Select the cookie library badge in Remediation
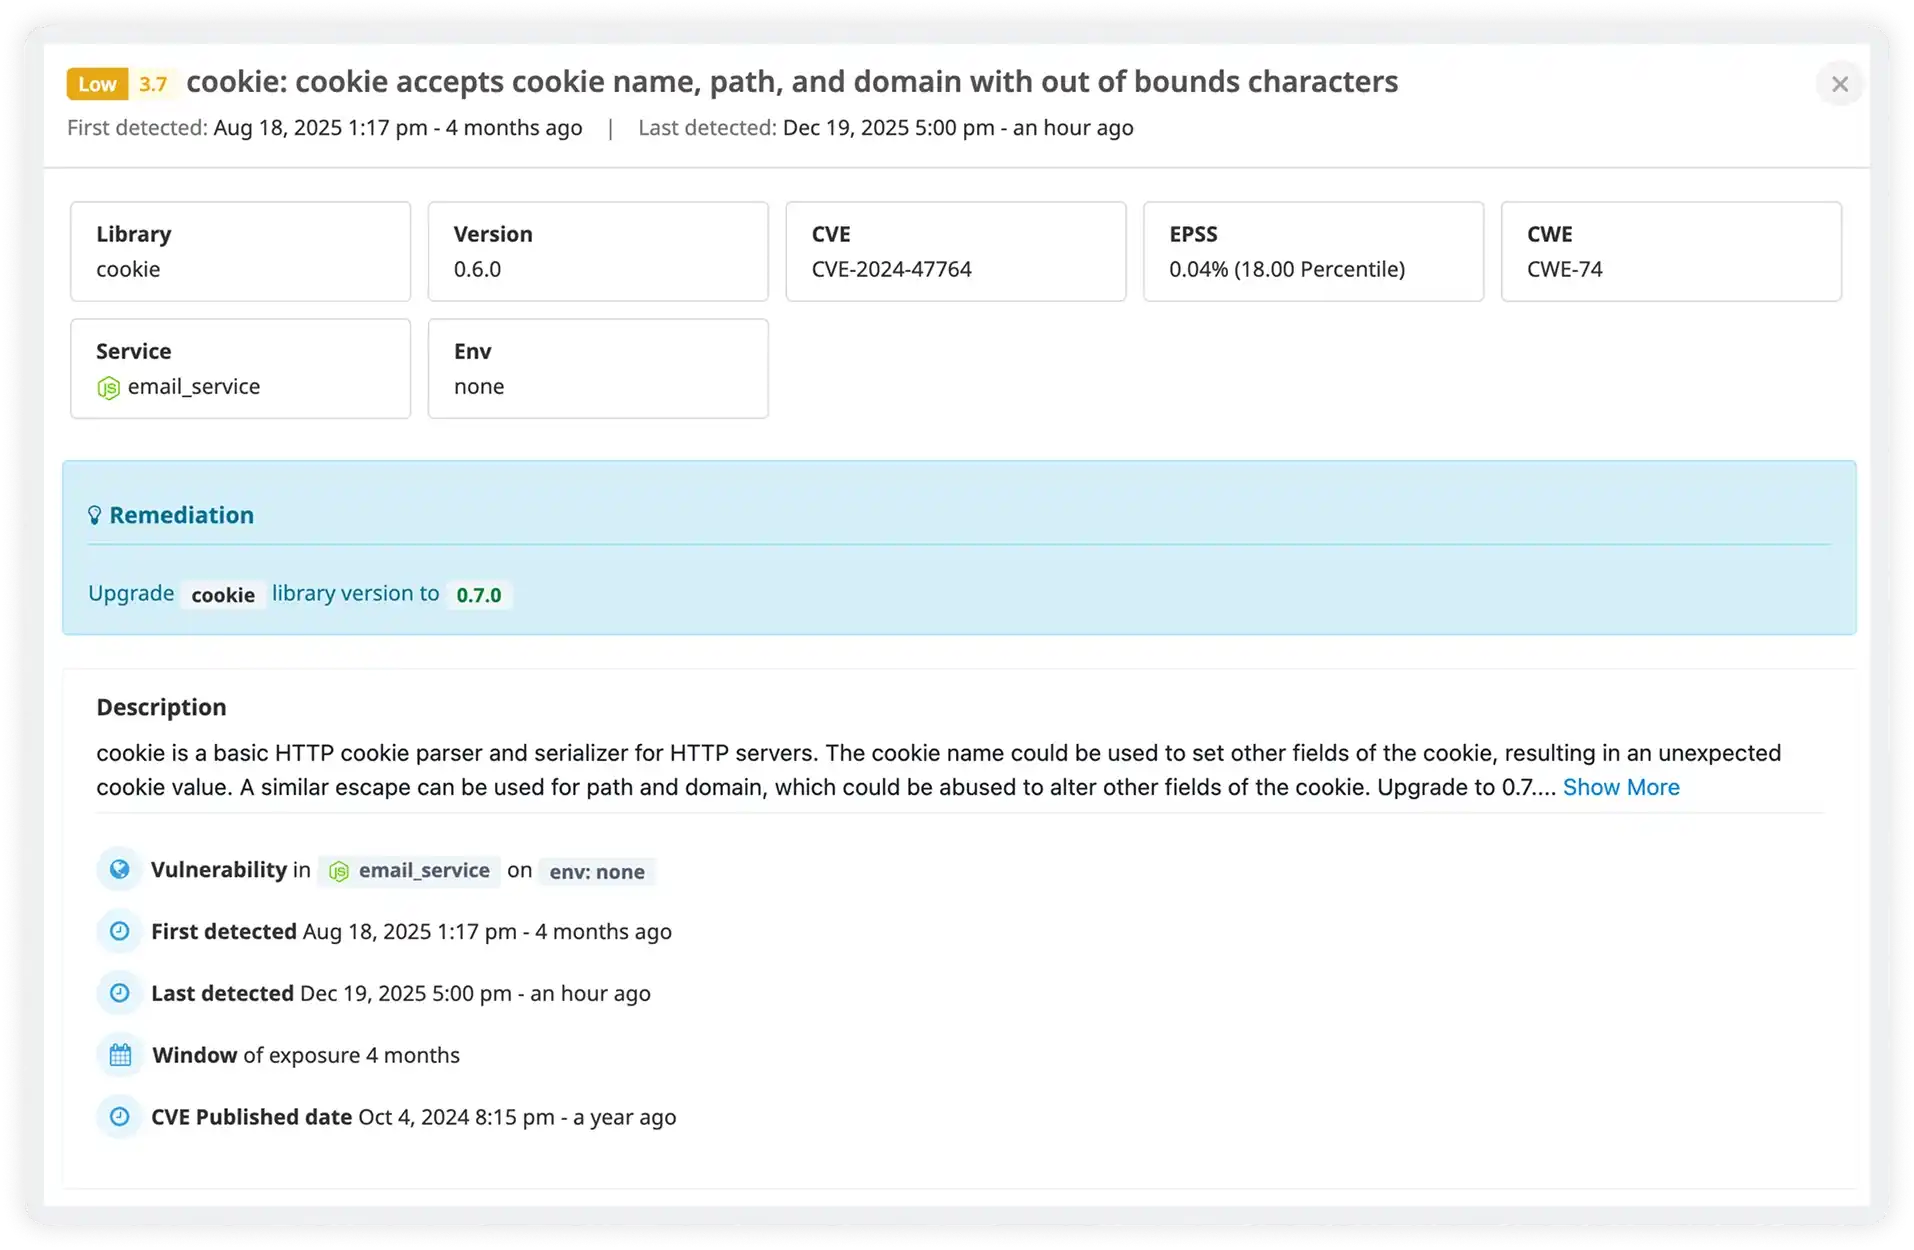The height and width of the screenshot is (1250, 1914). click(222, 594)
